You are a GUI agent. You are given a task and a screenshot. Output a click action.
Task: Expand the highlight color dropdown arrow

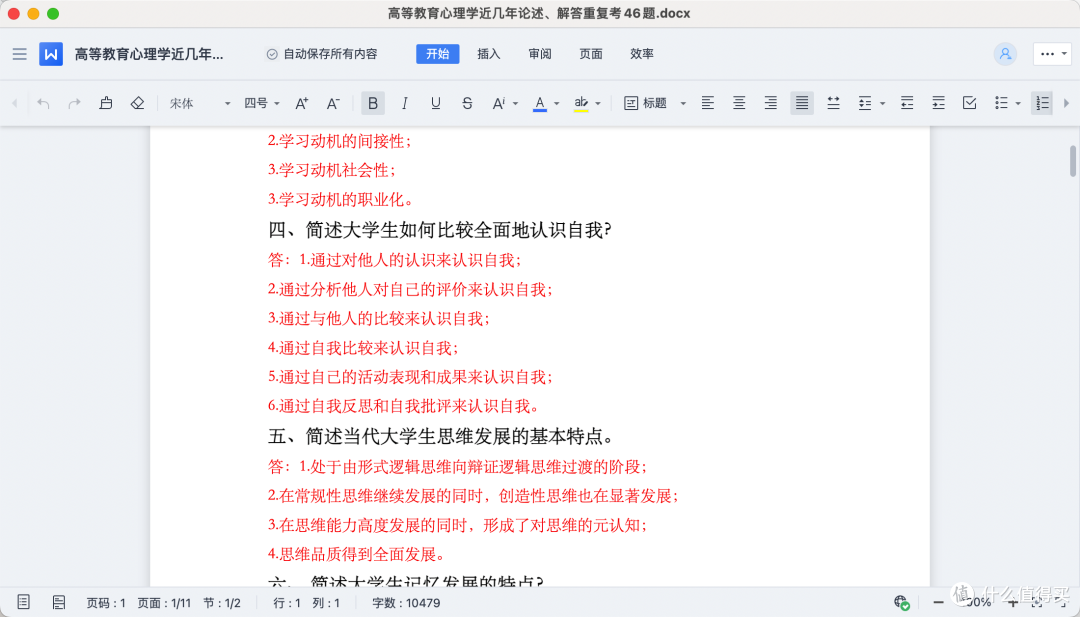598,104
